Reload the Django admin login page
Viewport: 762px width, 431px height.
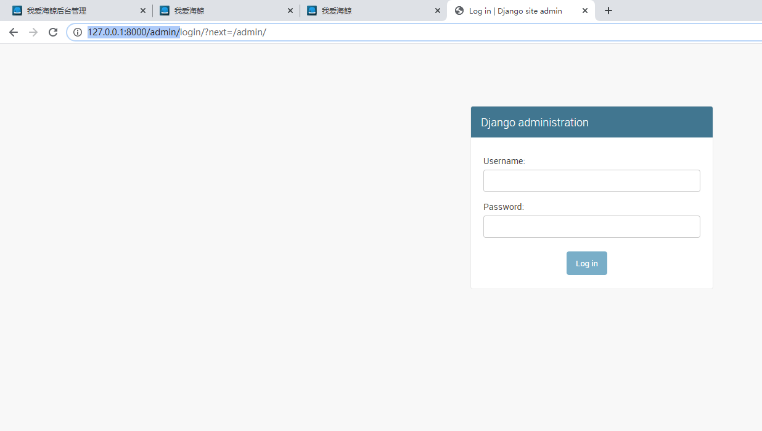point(53,32)
